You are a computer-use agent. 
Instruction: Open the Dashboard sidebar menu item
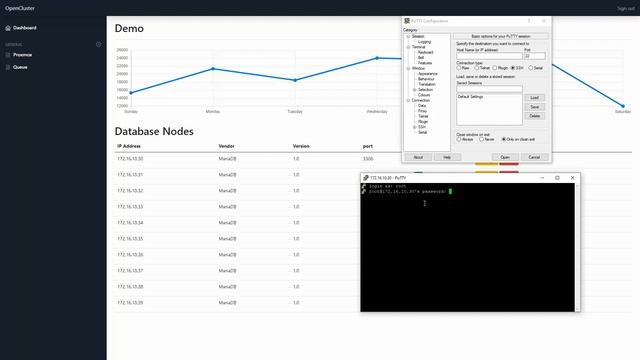[24, 28]
